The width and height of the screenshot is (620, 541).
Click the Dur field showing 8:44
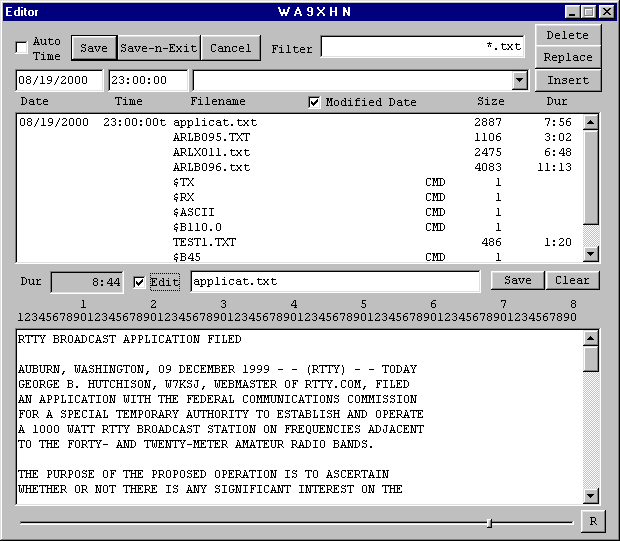coord(87,282)
